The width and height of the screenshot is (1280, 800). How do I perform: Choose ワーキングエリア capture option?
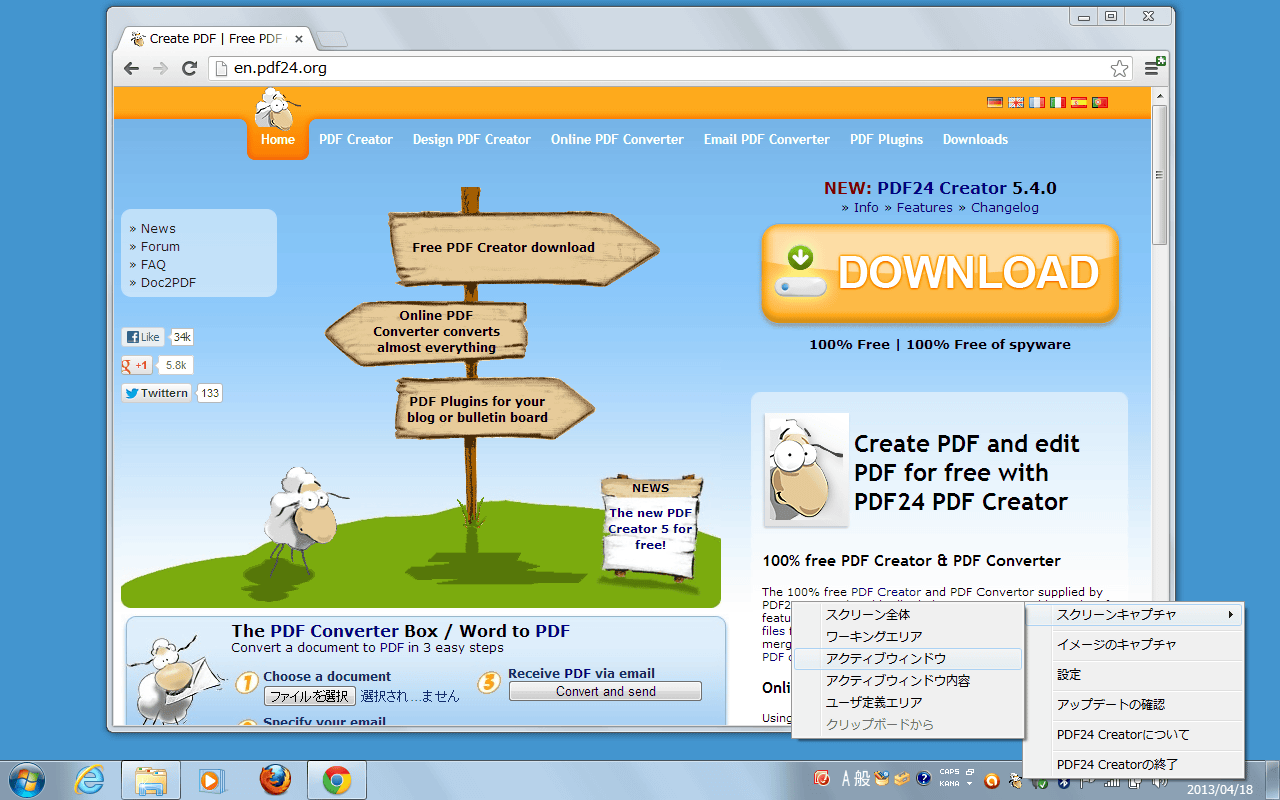point(908,636)
